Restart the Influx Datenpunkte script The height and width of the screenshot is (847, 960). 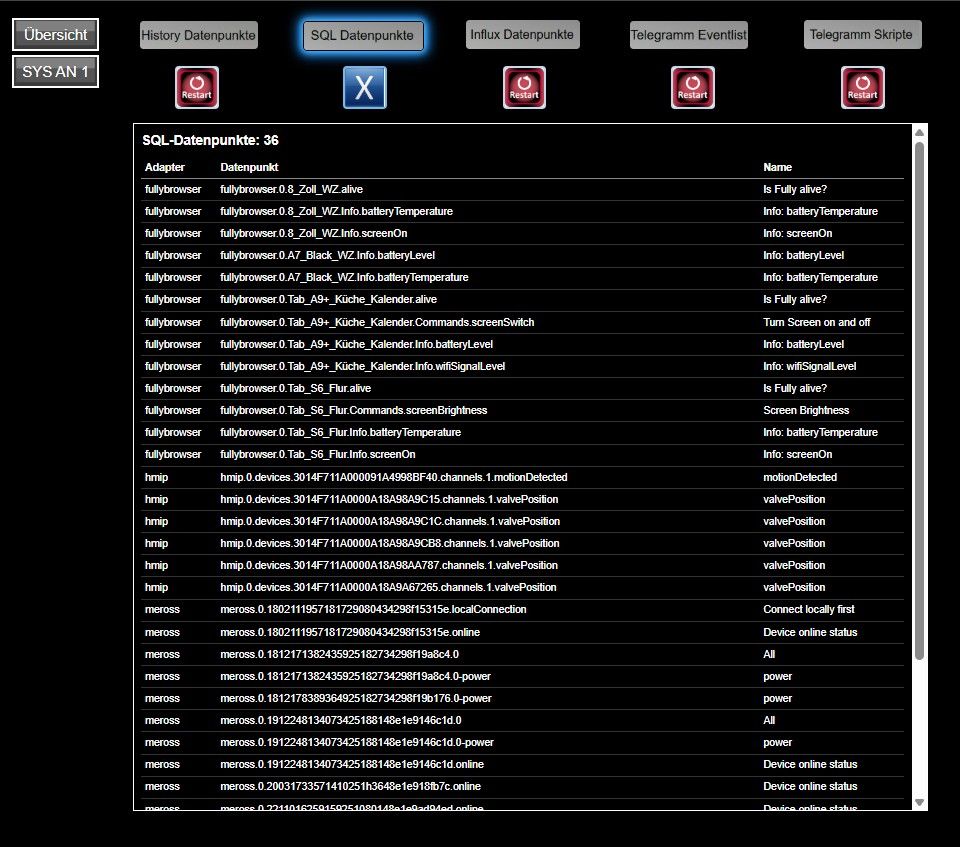click(x=524, y=88)
